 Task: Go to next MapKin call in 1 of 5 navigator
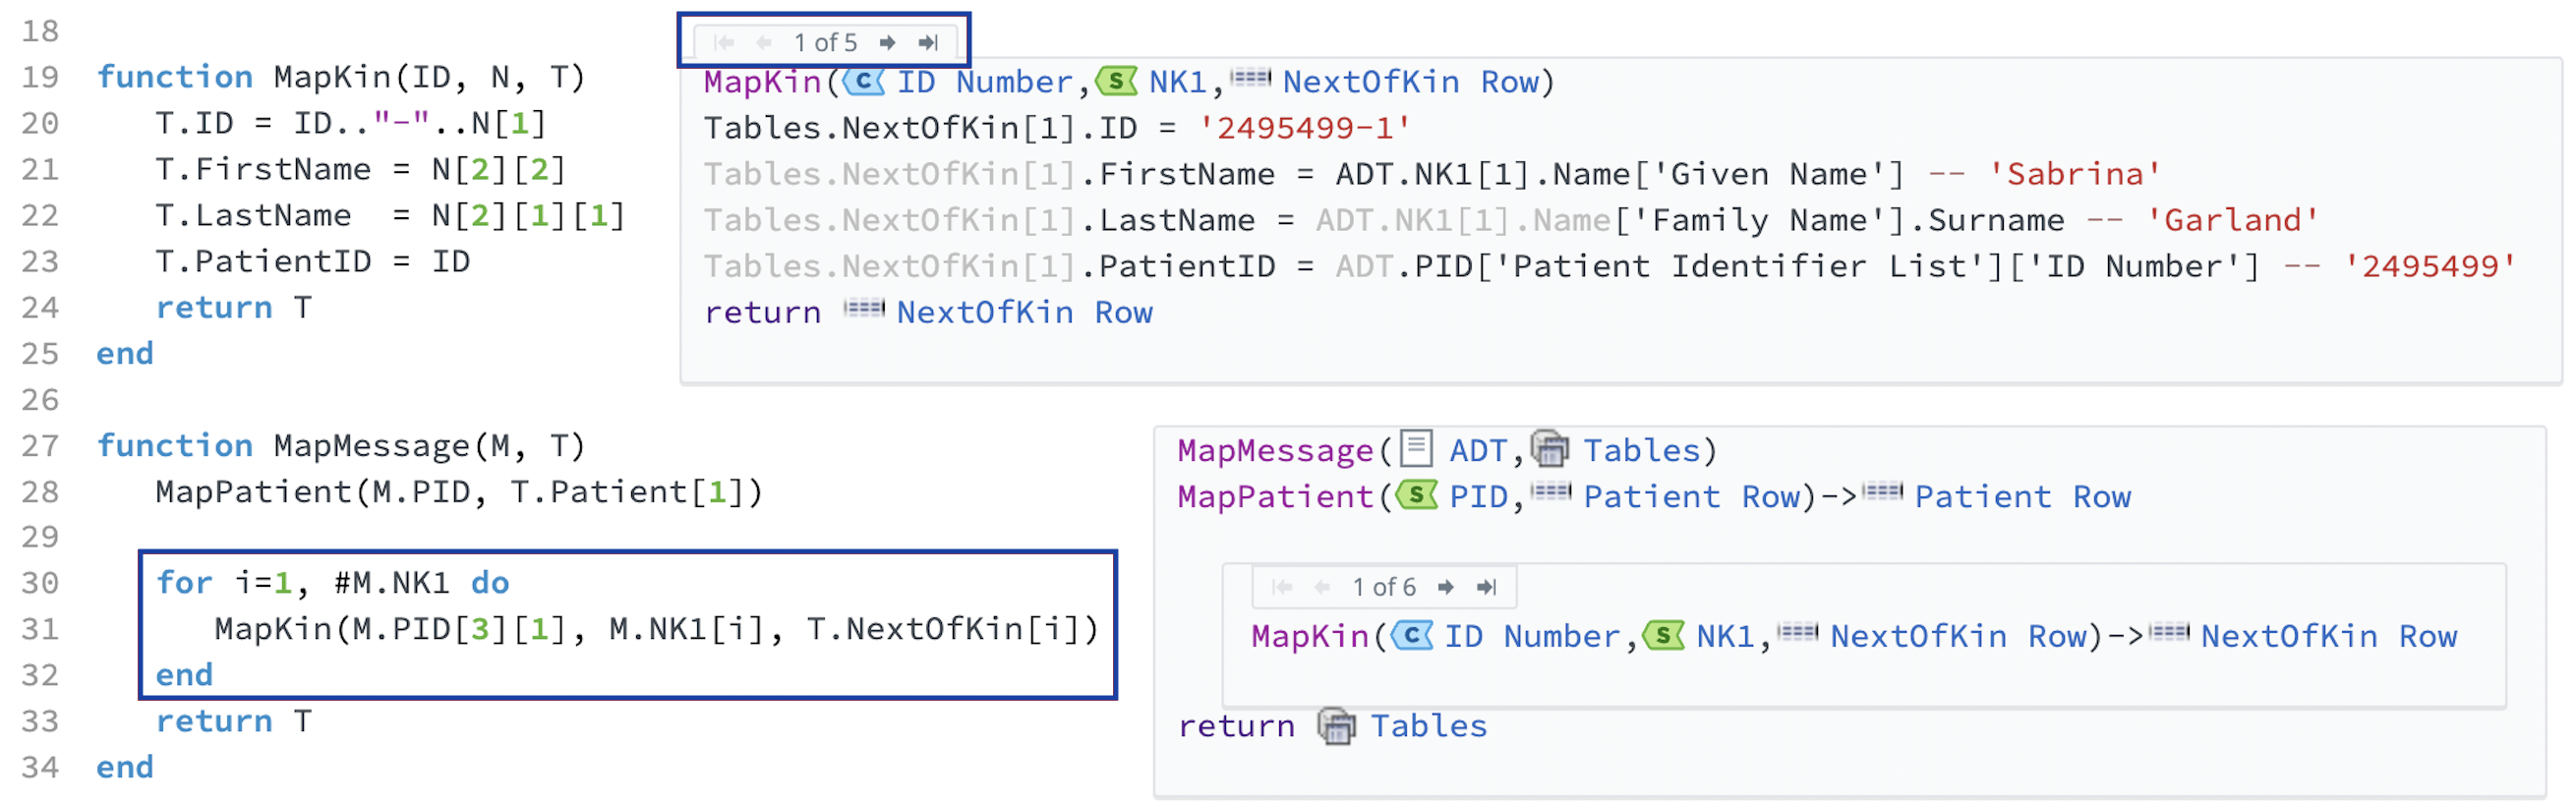point(886,42)
